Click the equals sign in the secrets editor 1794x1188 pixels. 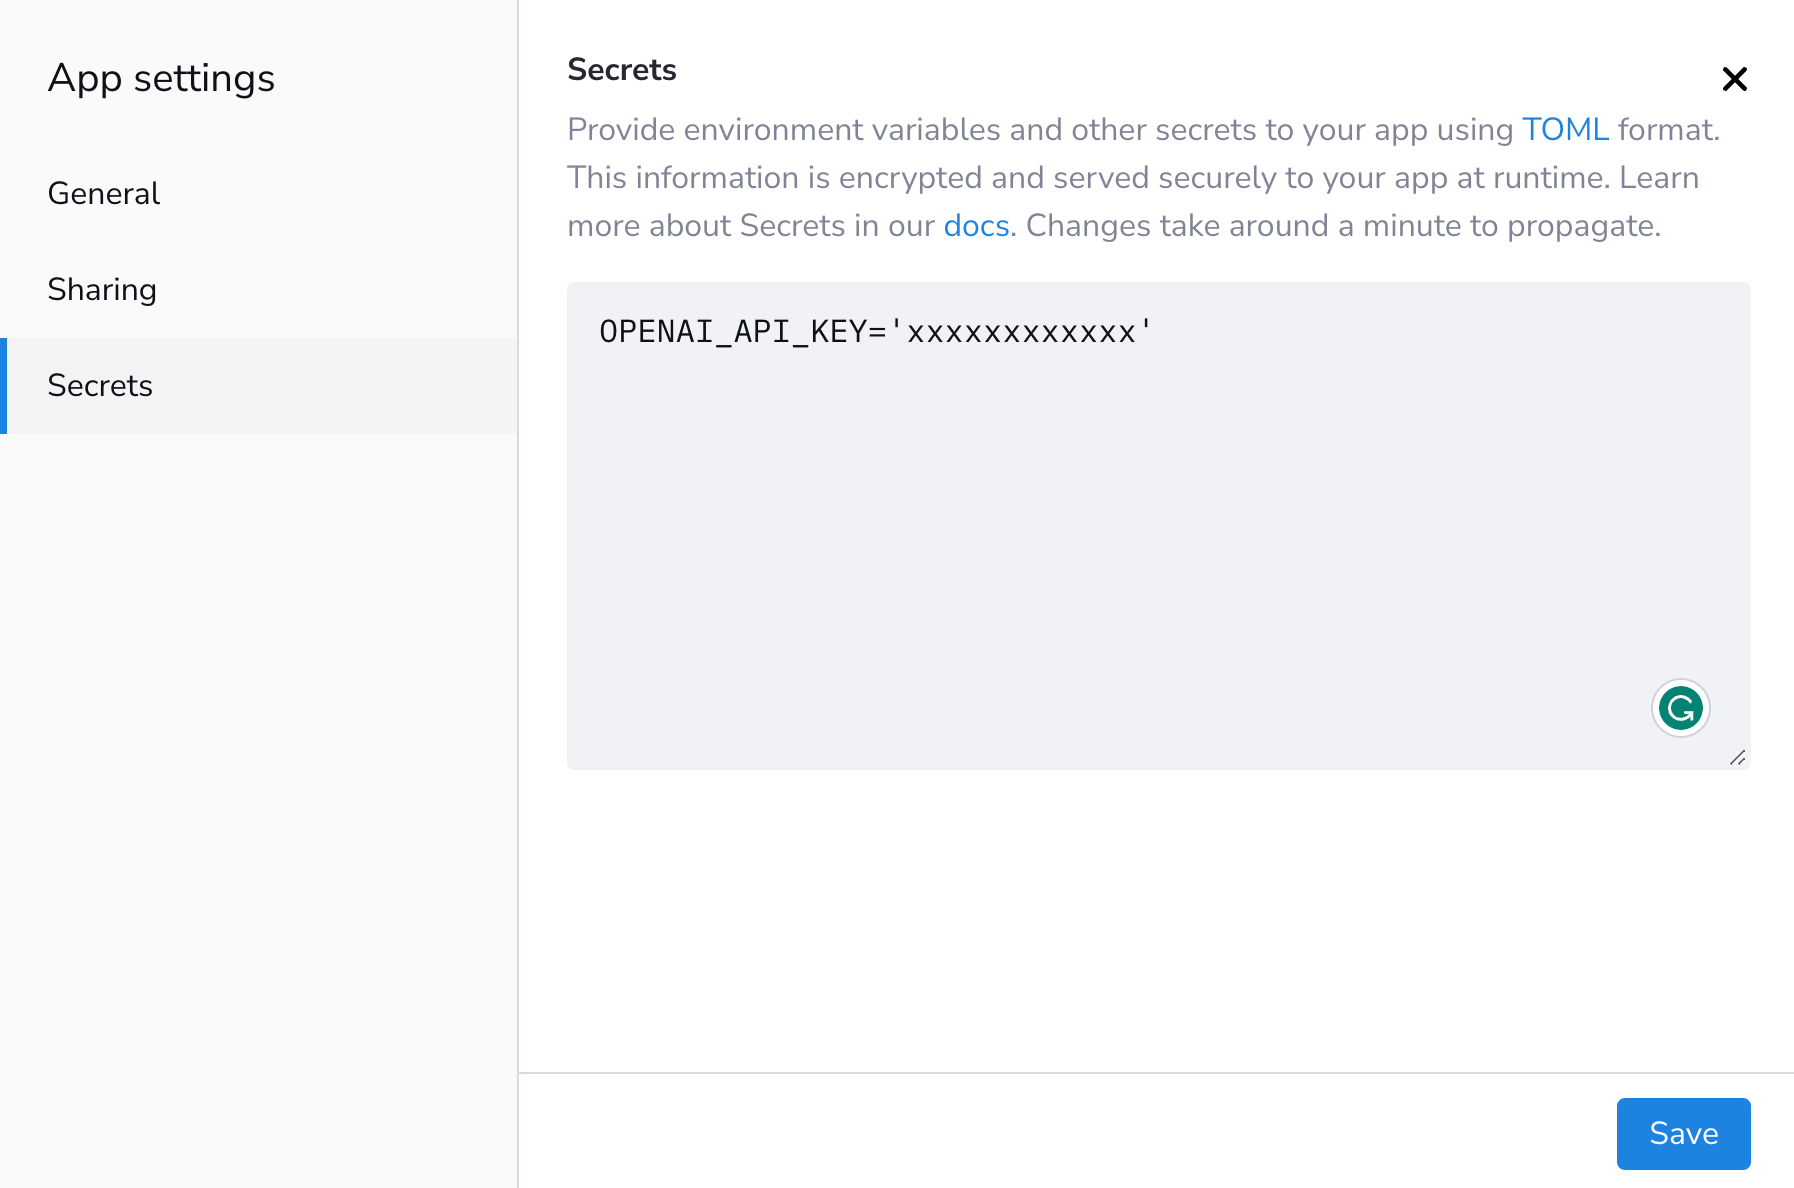877,332
